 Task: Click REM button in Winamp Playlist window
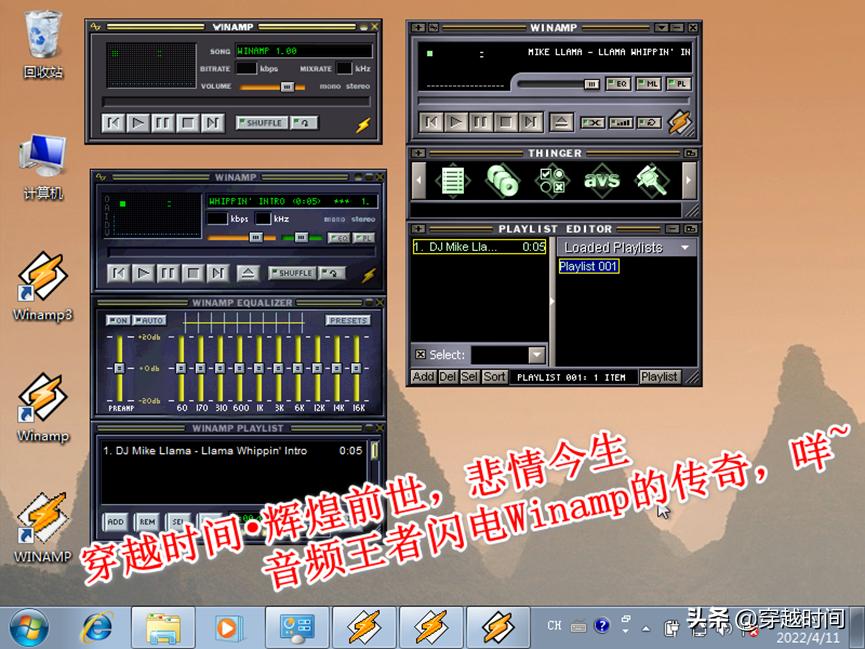147,522
